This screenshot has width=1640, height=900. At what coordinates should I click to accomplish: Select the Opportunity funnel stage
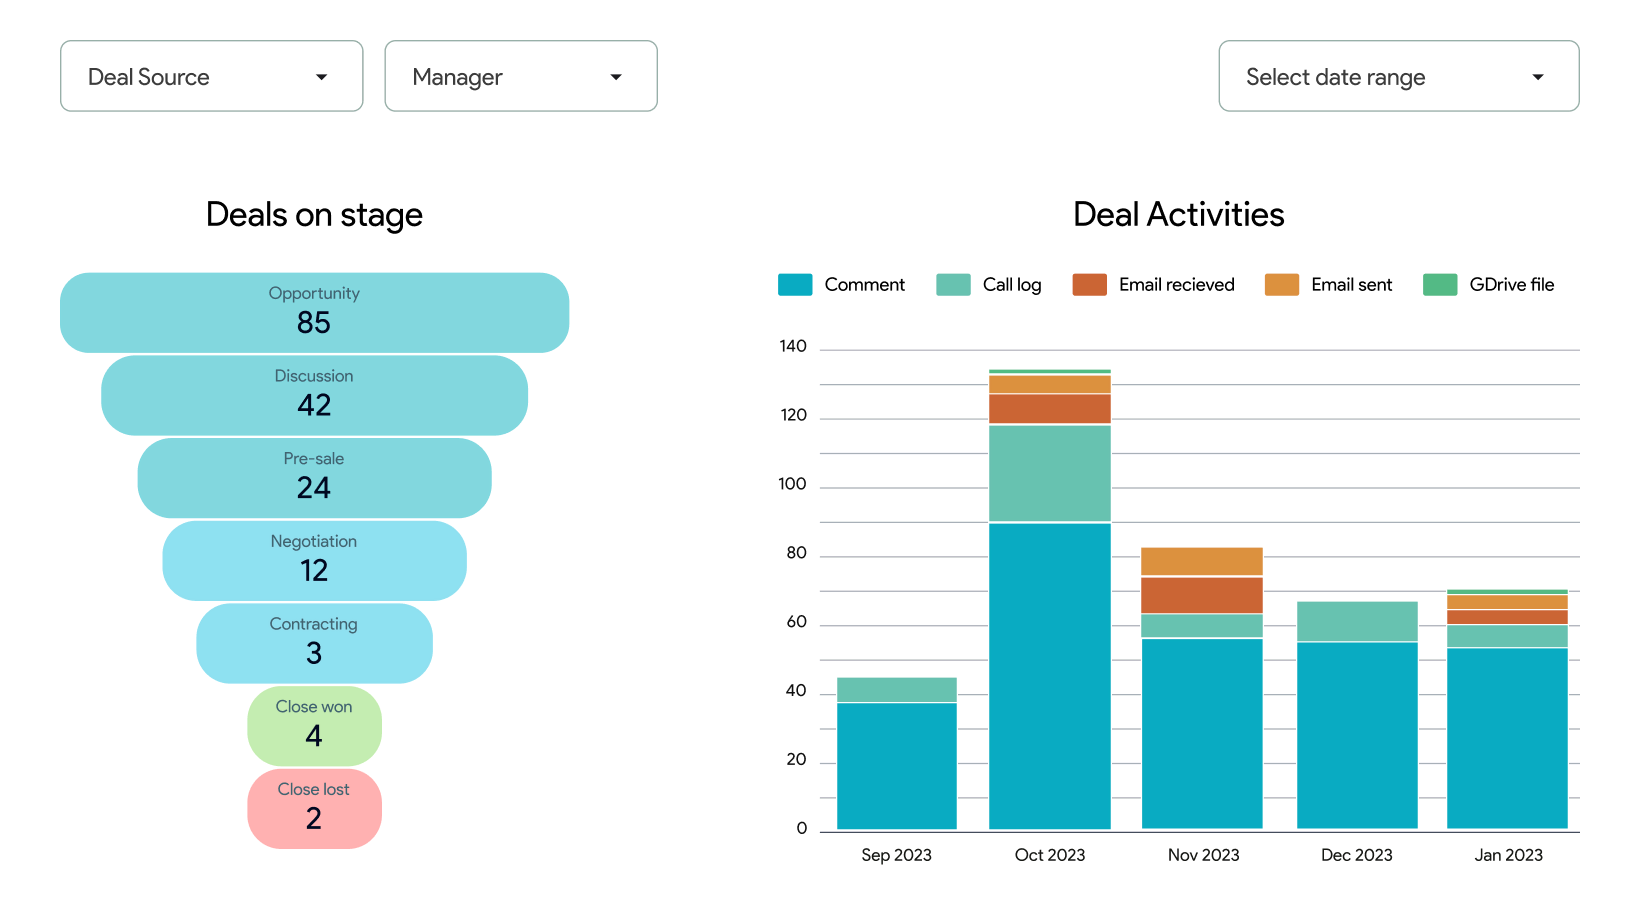pyautogui.click(x=314, y=312)
